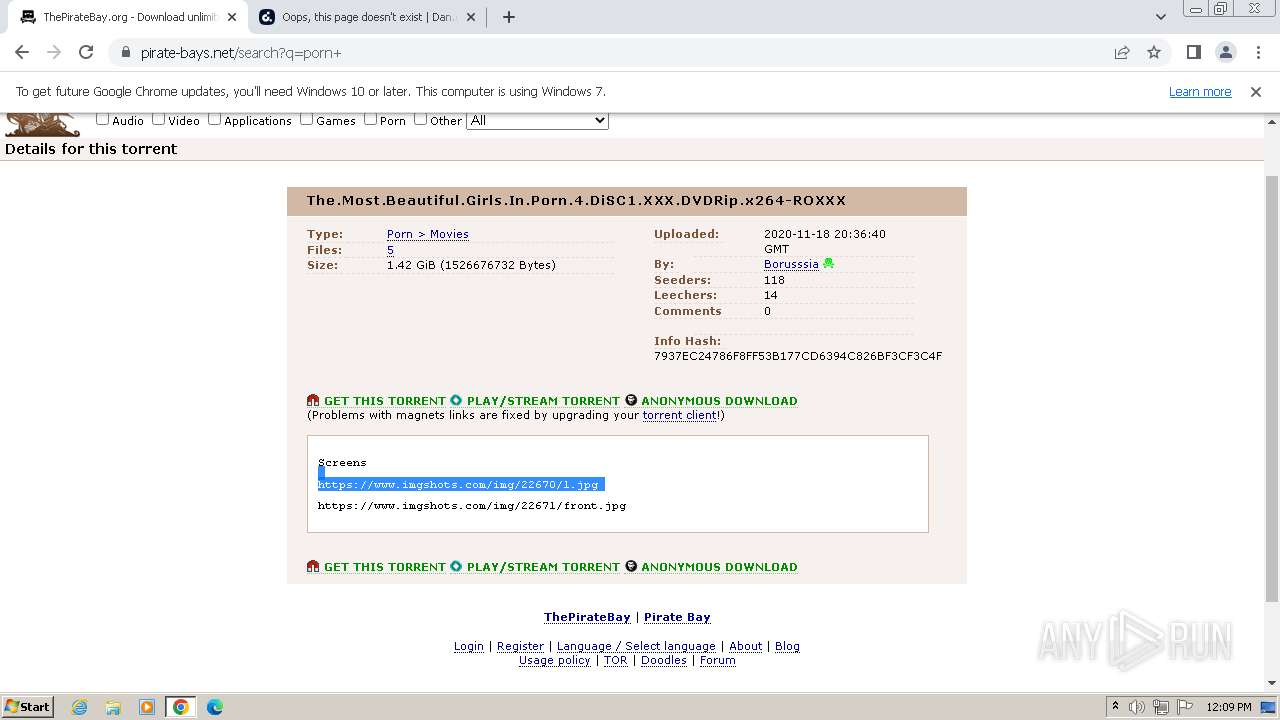1280x720 pixels.
Task: Open uploader Borusssia's profile
Action: pyautogui.click(x=791, y=264)
